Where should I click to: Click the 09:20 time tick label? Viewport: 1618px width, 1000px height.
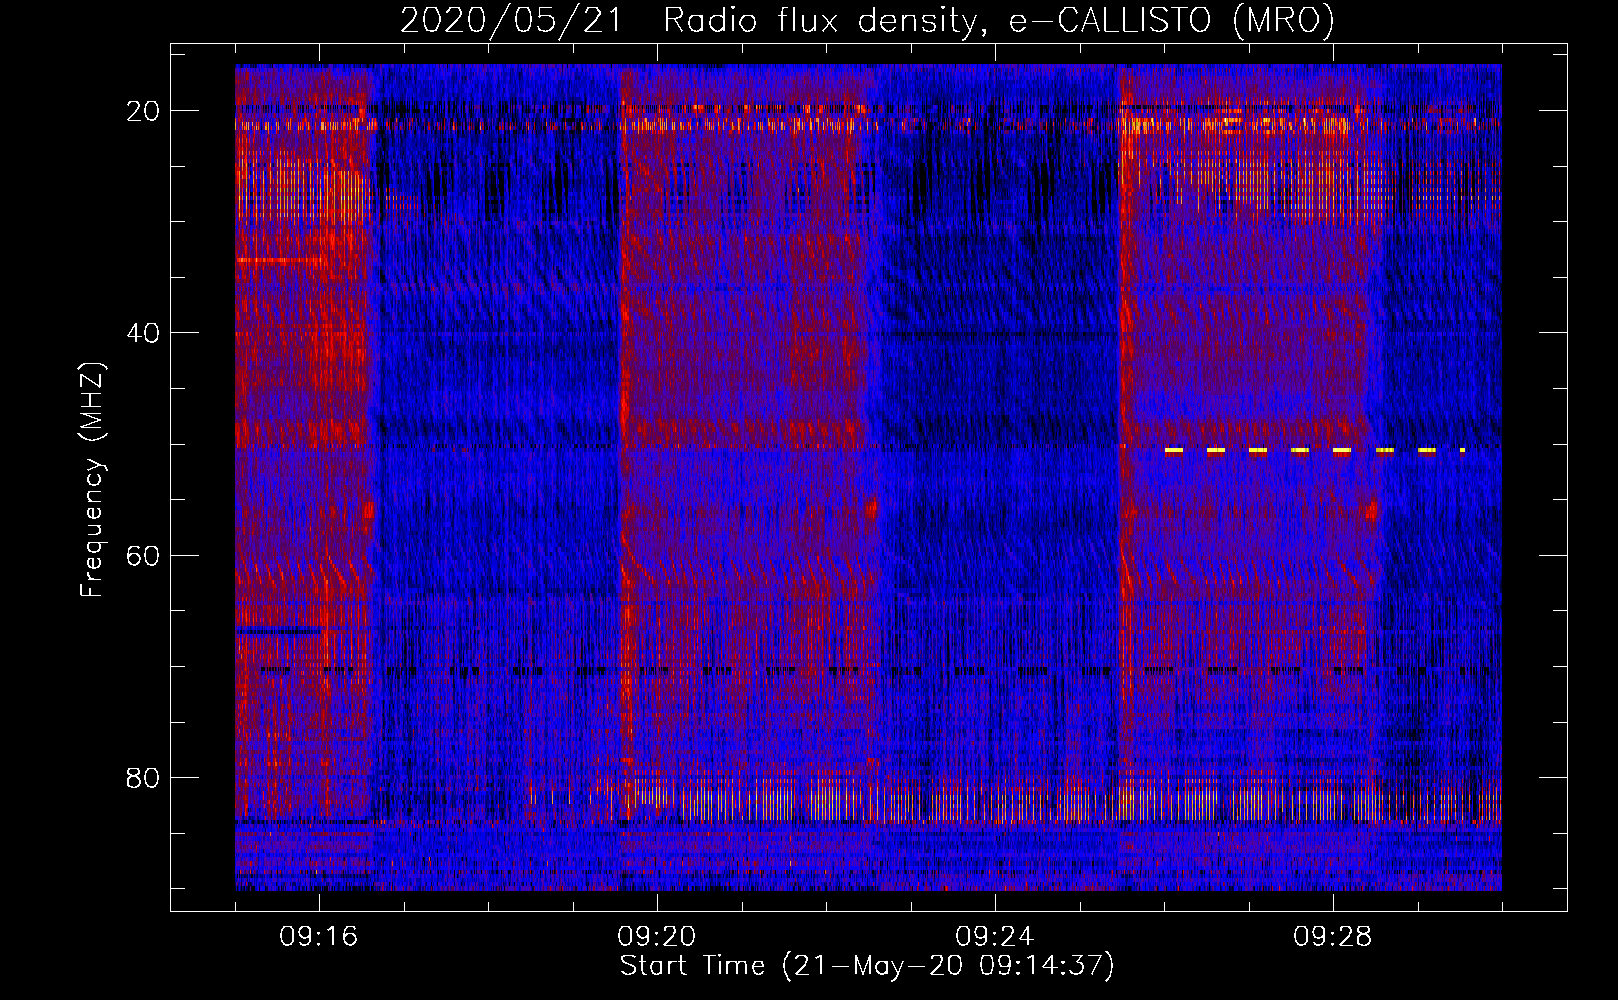(x=657, y=937)
